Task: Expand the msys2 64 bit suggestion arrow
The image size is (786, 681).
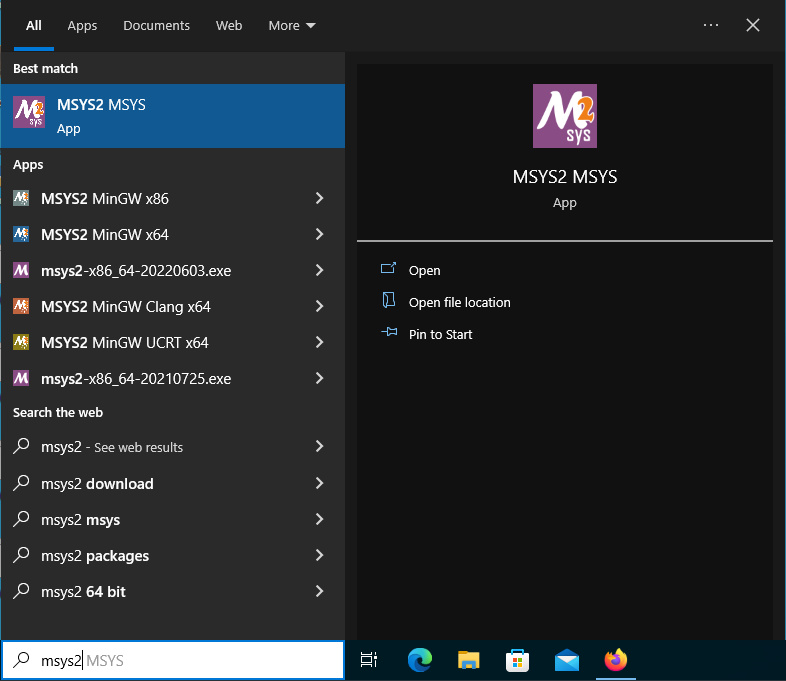Action: click(319, 591)
